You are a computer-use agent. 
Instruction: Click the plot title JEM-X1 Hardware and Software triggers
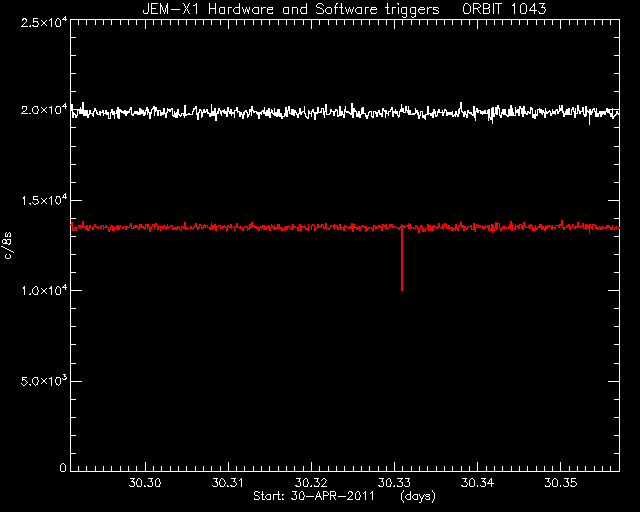point(291,9)
